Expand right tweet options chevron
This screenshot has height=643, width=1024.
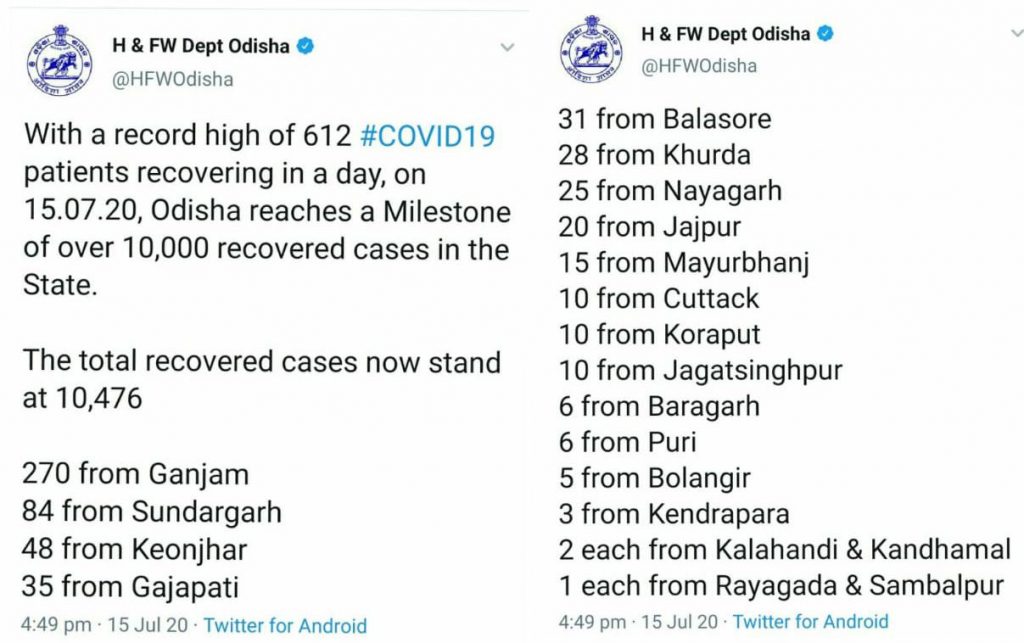point(1017,33)
